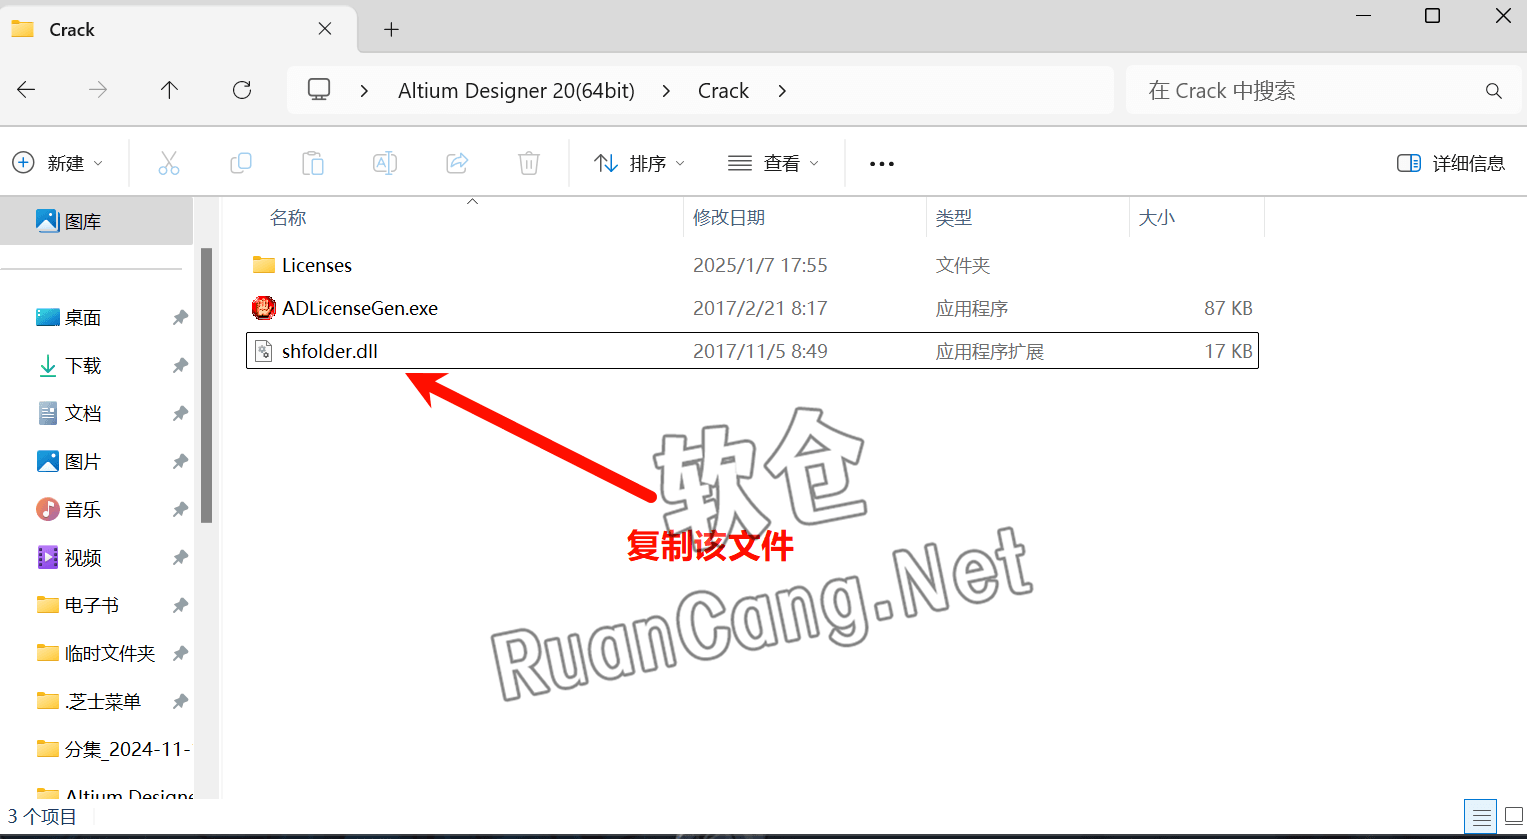Click the 87 KB size cell

(1228, 308)
